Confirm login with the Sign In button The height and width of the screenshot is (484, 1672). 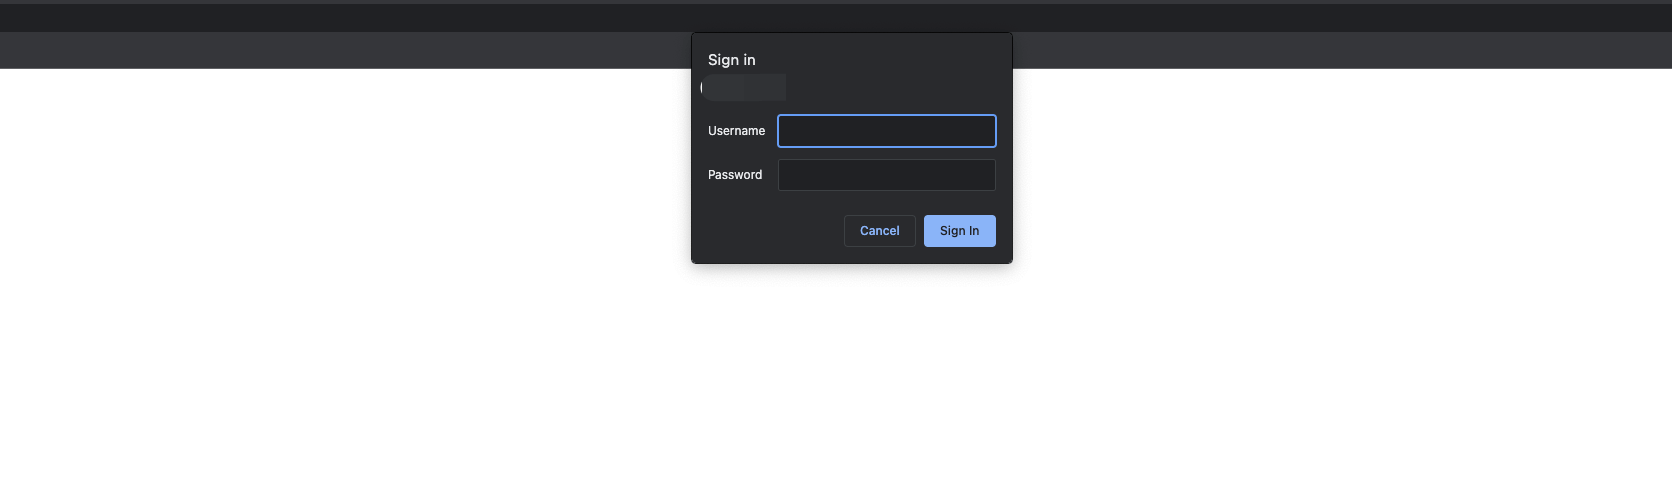click(960, 231)
